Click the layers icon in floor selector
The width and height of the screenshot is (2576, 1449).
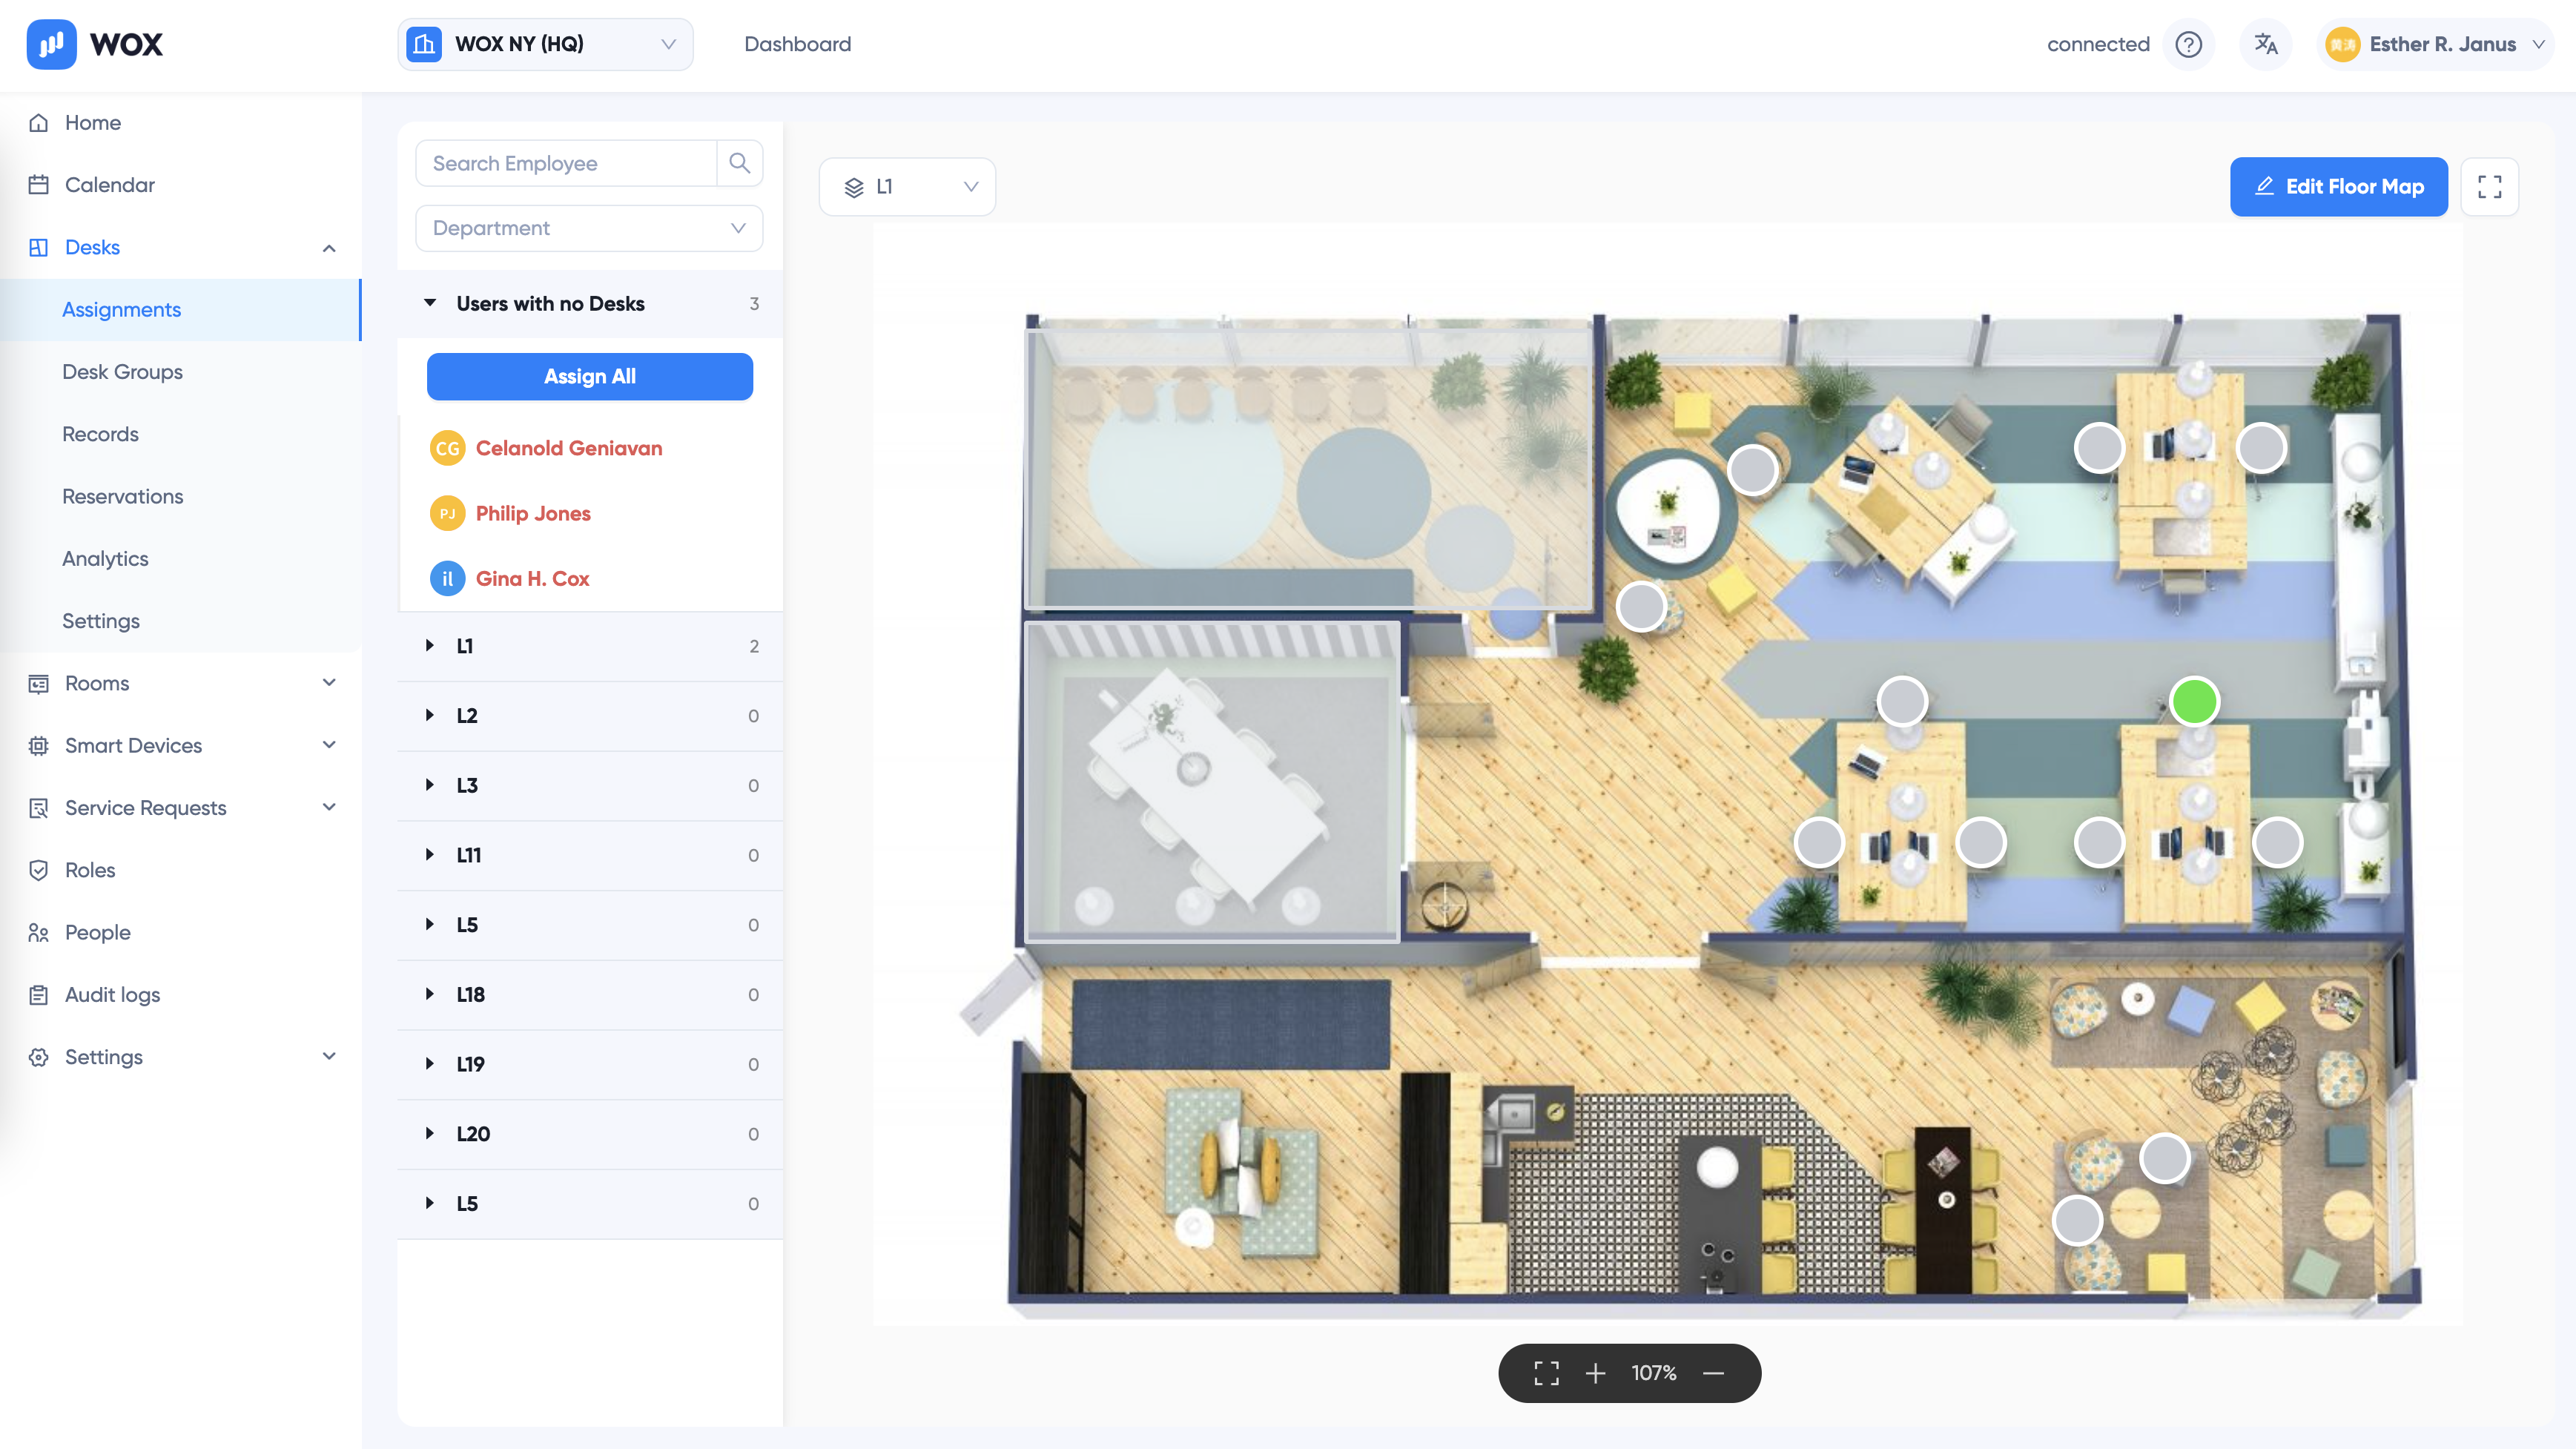point(853,187)
